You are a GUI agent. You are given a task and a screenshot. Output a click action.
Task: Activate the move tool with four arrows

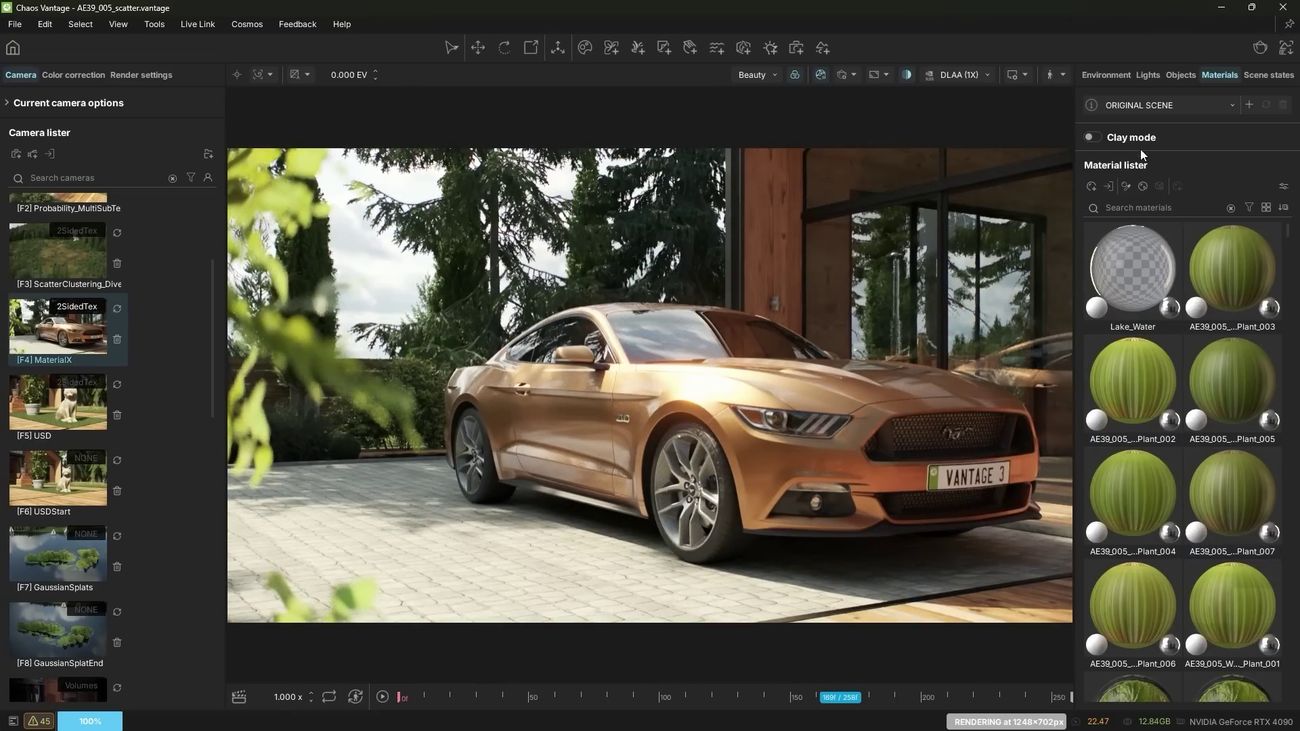pyautogui.click(x=478, y=48)
